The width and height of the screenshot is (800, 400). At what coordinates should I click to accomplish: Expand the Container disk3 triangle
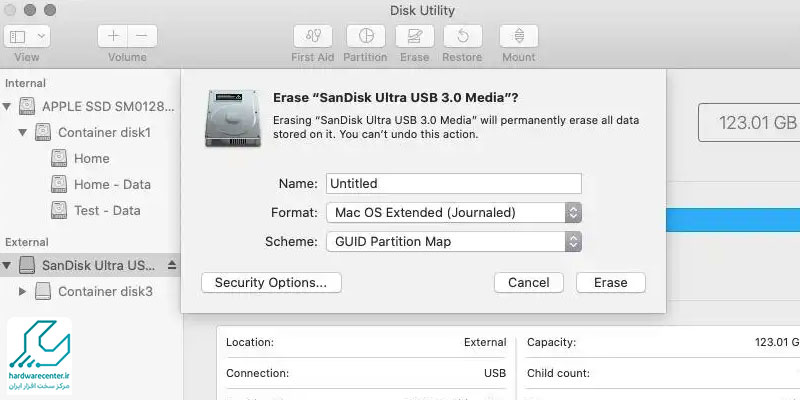[x=22, y=291]
